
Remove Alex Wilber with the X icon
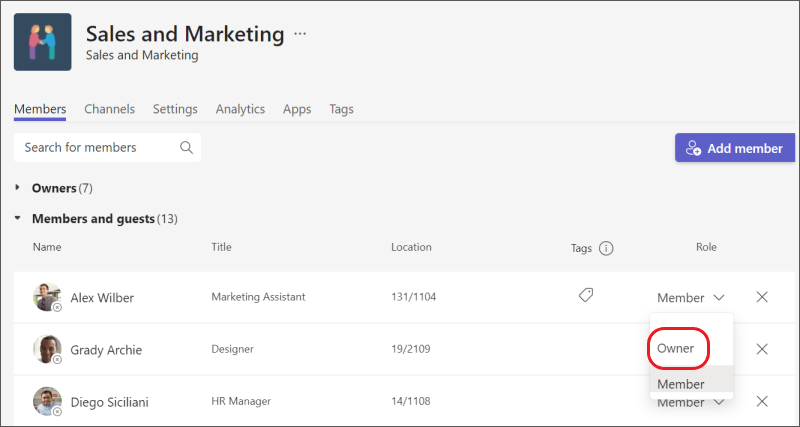762,297
